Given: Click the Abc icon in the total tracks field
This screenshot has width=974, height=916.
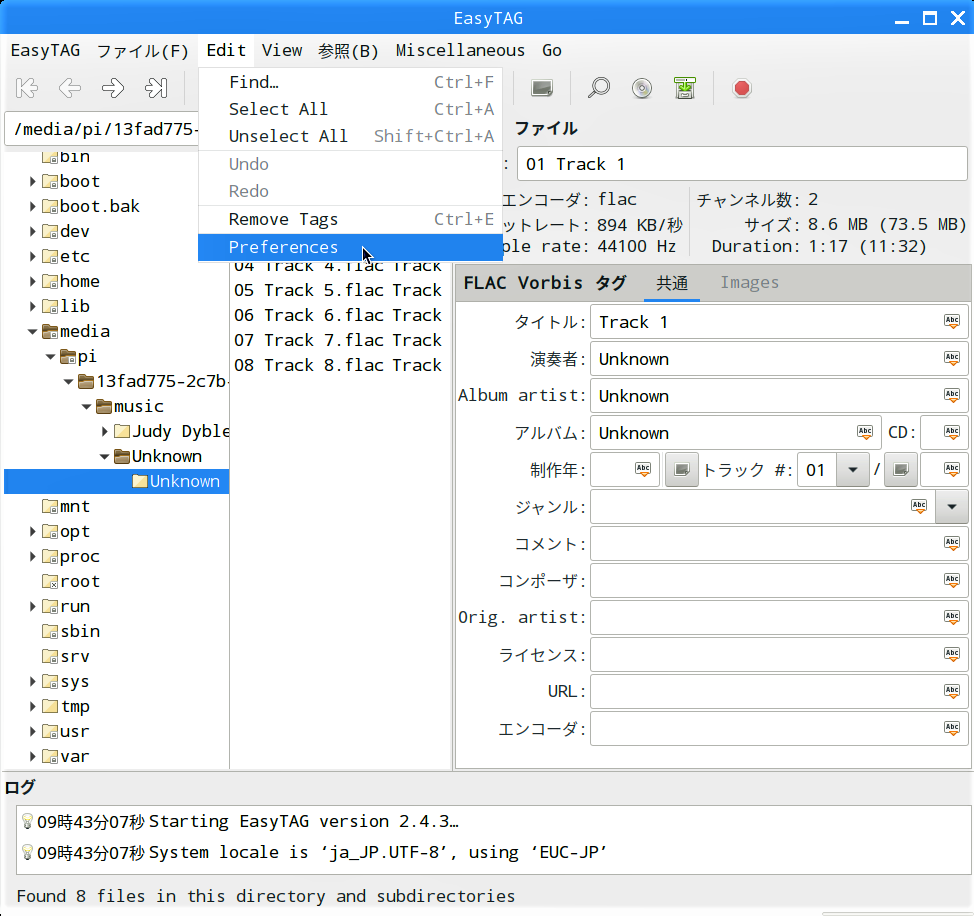Looking at the screenshot, I should coord(952,469).
